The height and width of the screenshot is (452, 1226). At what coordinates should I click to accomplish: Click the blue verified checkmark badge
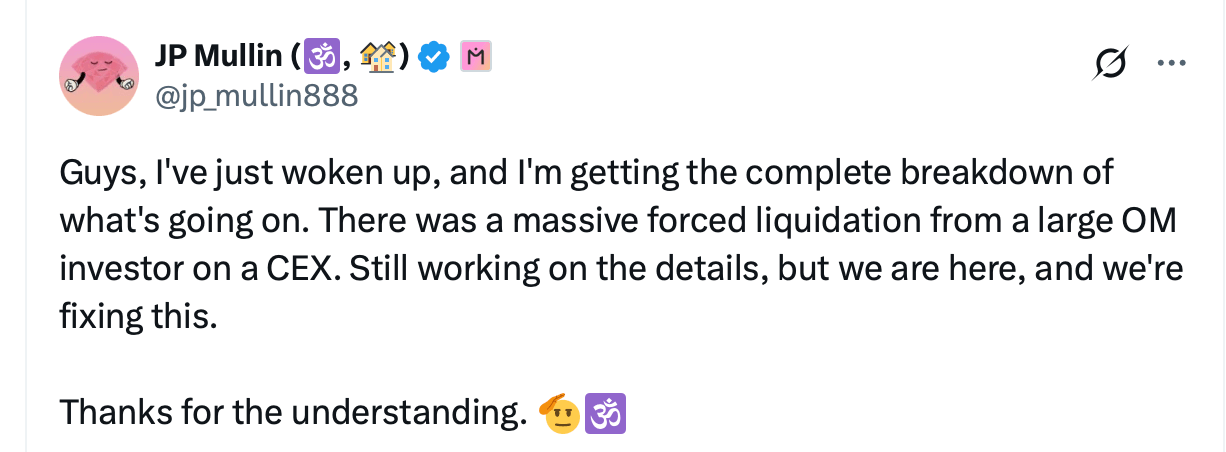(x=432, y=59)
